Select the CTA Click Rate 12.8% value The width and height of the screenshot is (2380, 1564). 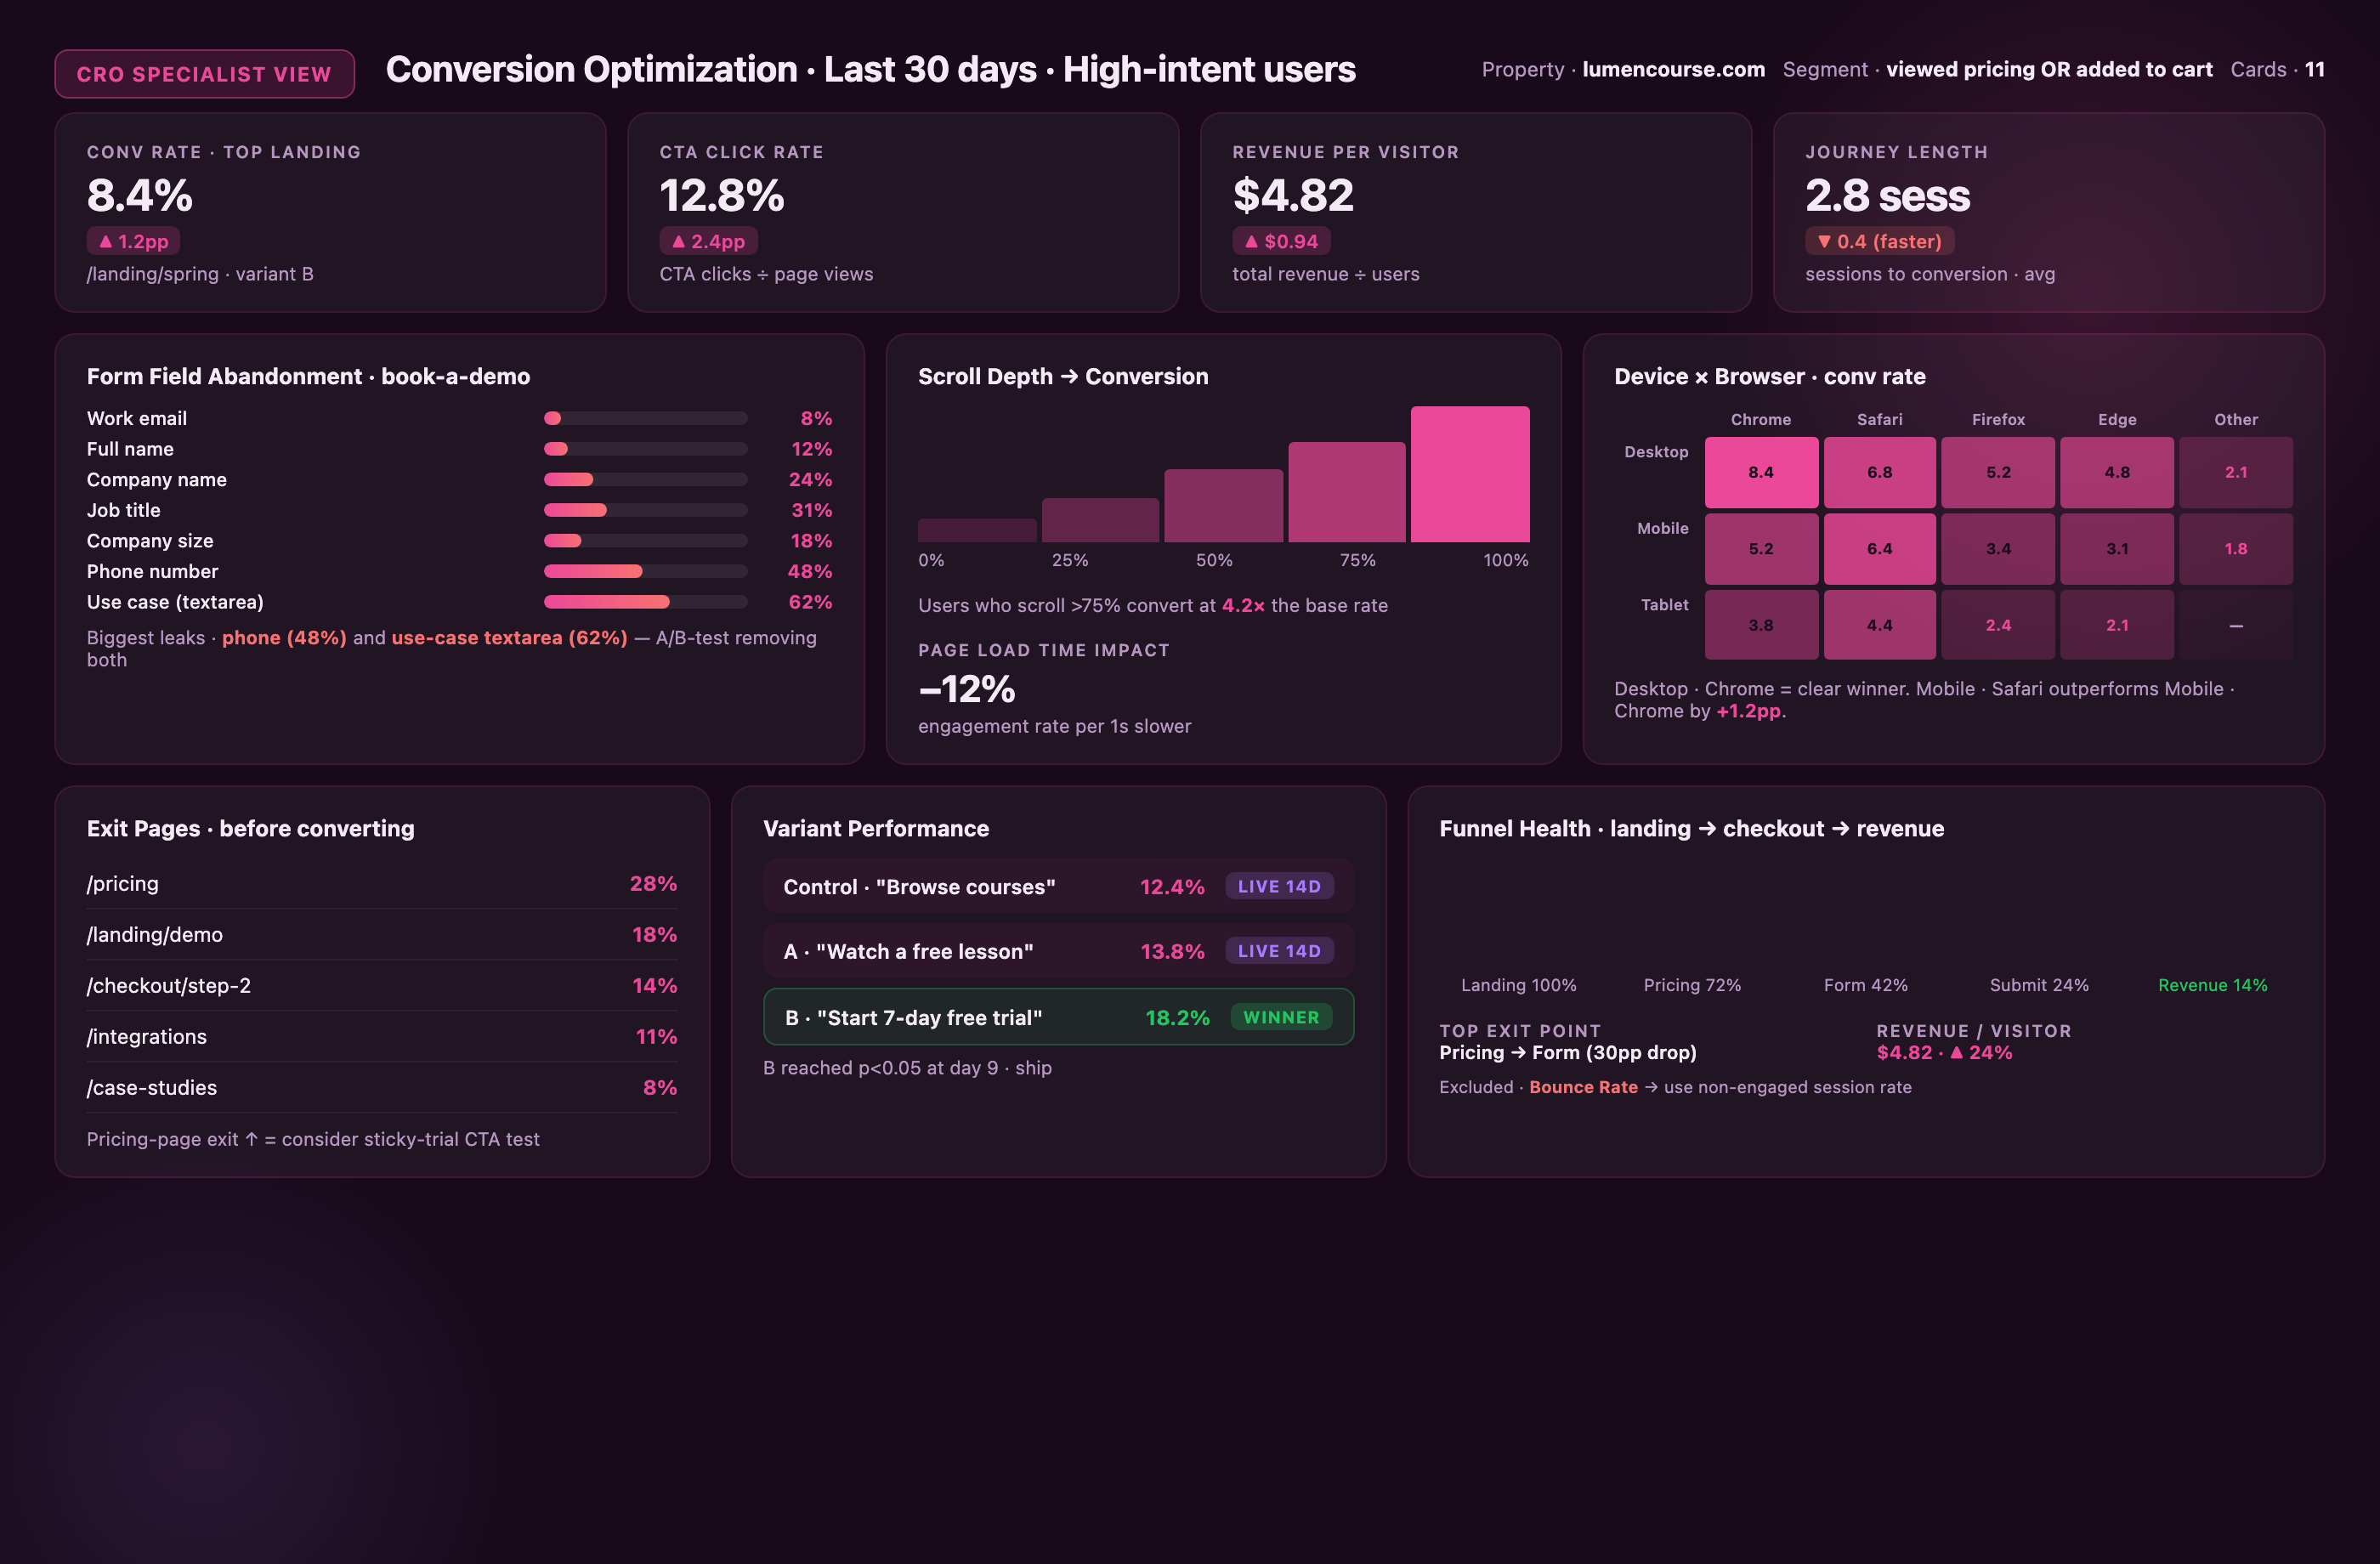[721, 195]
